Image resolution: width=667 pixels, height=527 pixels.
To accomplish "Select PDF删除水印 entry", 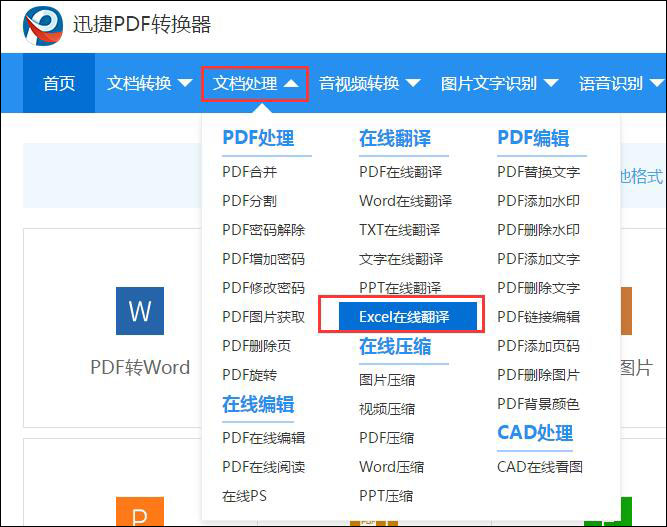I will [539, 230].
